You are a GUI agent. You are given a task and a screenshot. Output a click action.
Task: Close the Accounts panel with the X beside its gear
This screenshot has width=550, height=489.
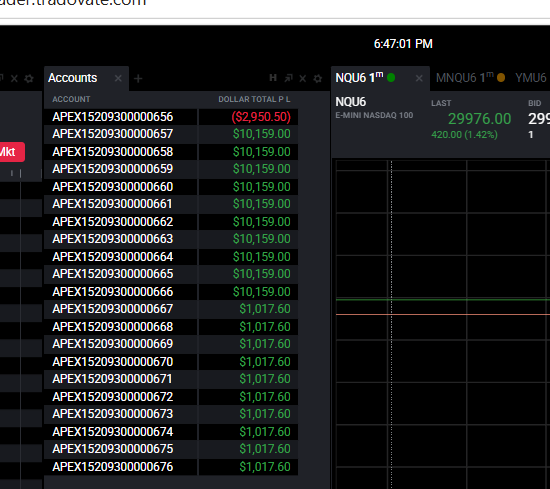point(303,78)
